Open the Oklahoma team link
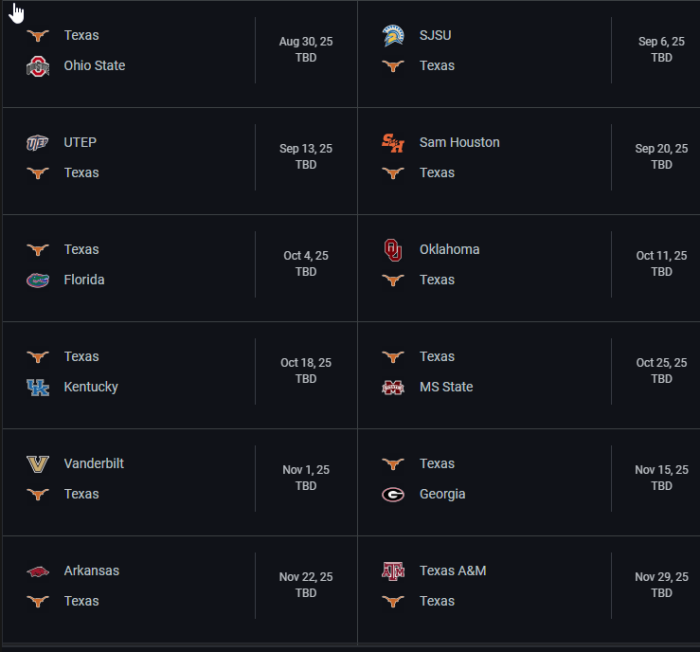The width and height of the screenshot is (700, 652). pos(450,249)
